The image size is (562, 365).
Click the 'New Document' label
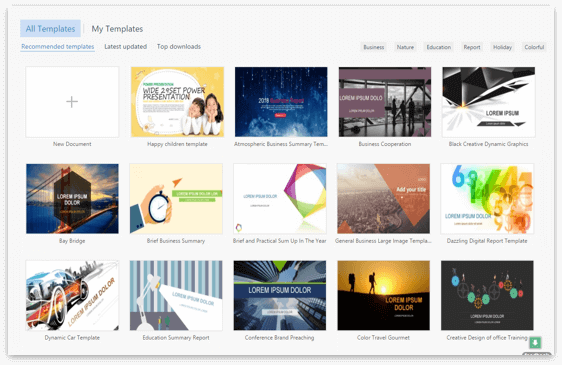72,144
